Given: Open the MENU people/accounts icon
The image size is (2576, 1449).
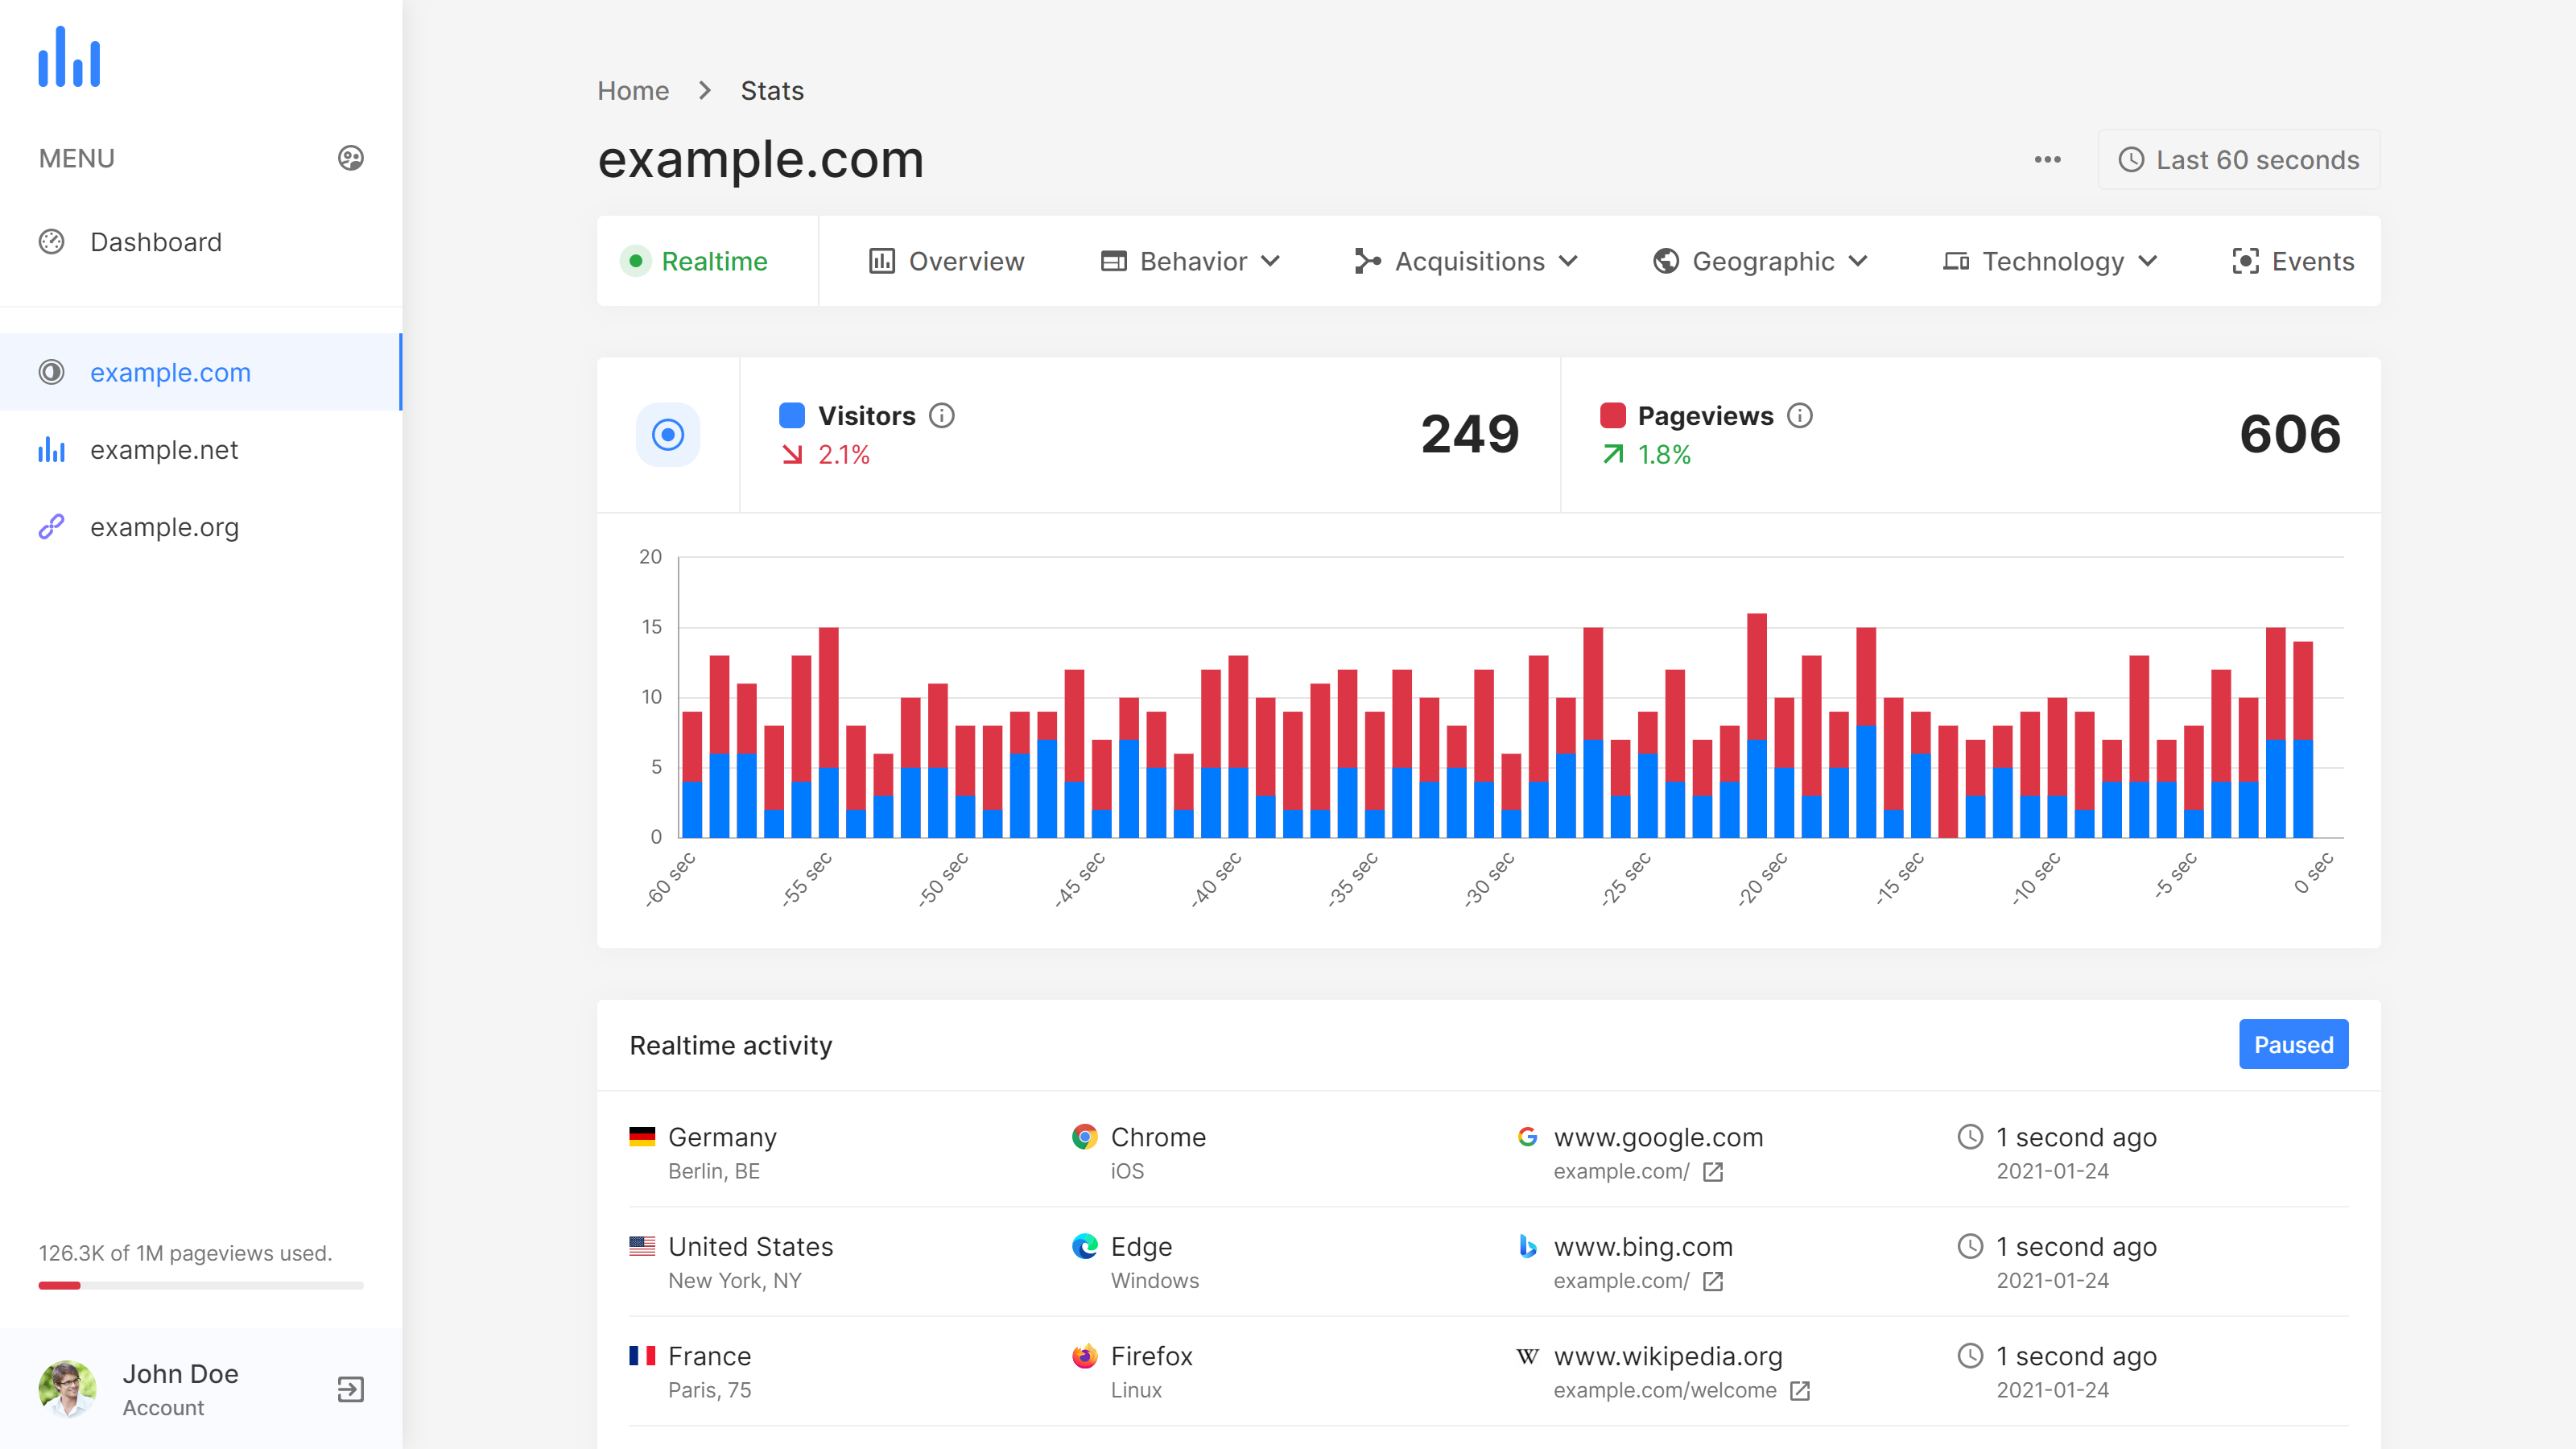Looking at the screenshot, I should (349, 158).
